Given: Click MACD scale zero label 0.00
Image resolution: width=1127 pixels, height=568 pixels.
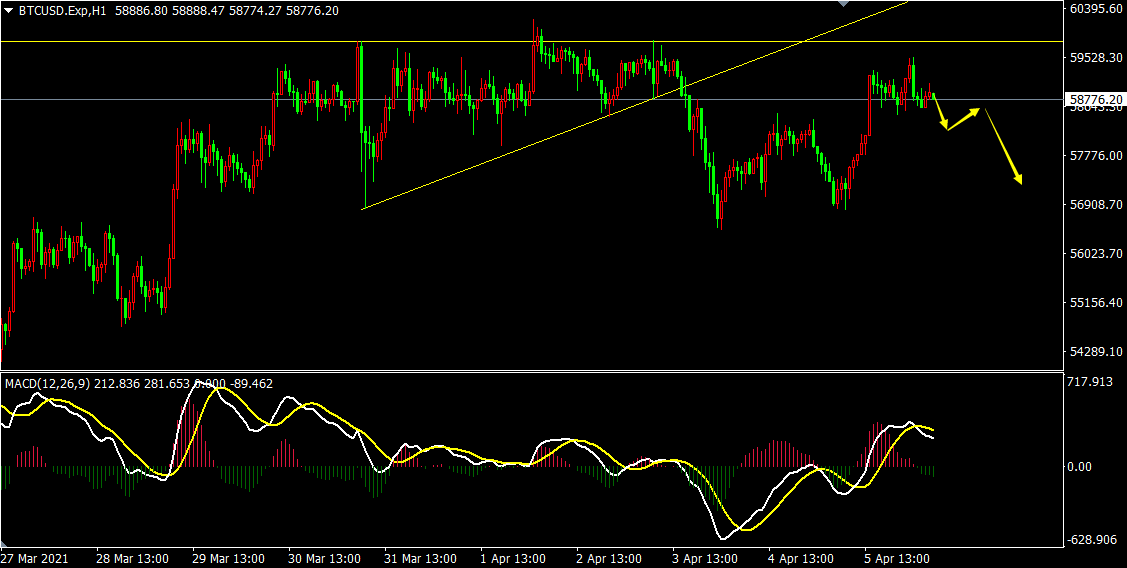Looking at the screenshot, I should [1082, 467].
